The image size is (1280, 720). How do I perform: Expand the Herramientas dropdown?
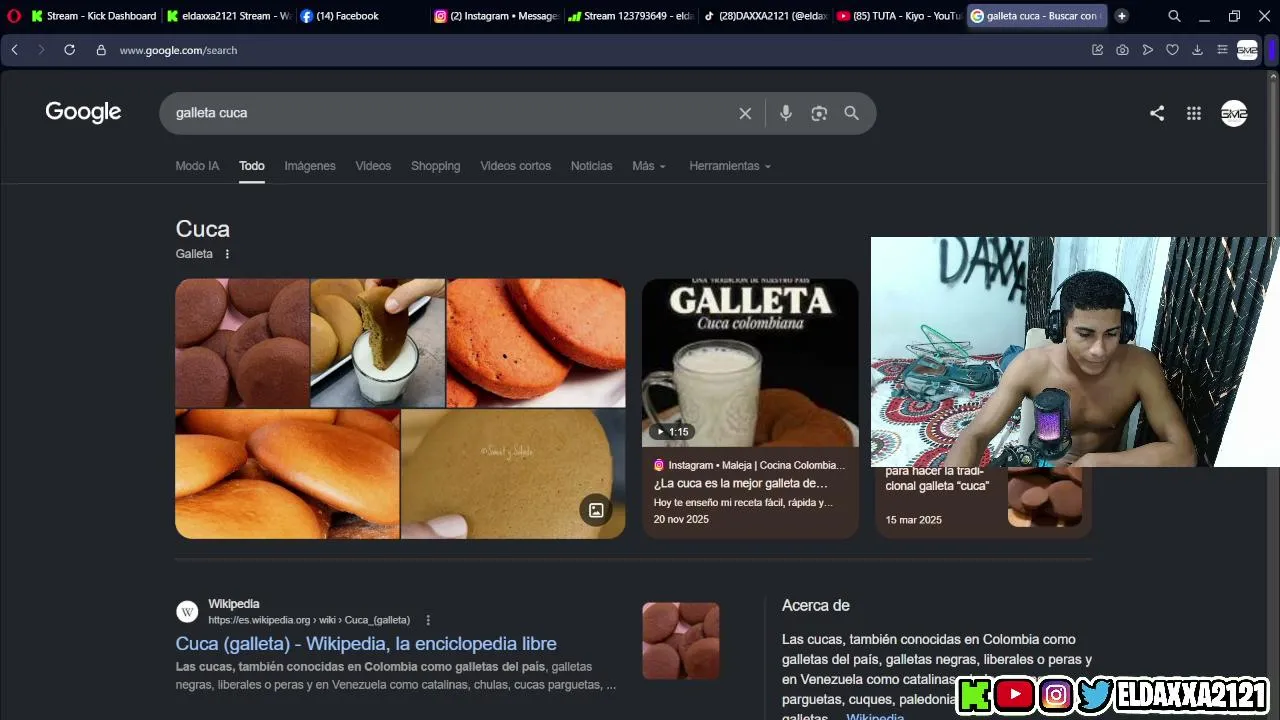(x=730, y=166)
